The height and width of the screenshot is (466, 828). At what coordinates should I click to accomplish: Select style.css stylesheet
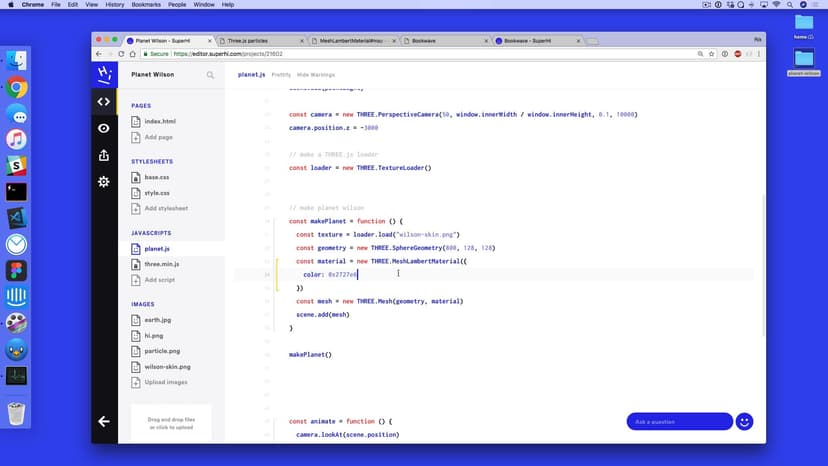pos(156,193)
